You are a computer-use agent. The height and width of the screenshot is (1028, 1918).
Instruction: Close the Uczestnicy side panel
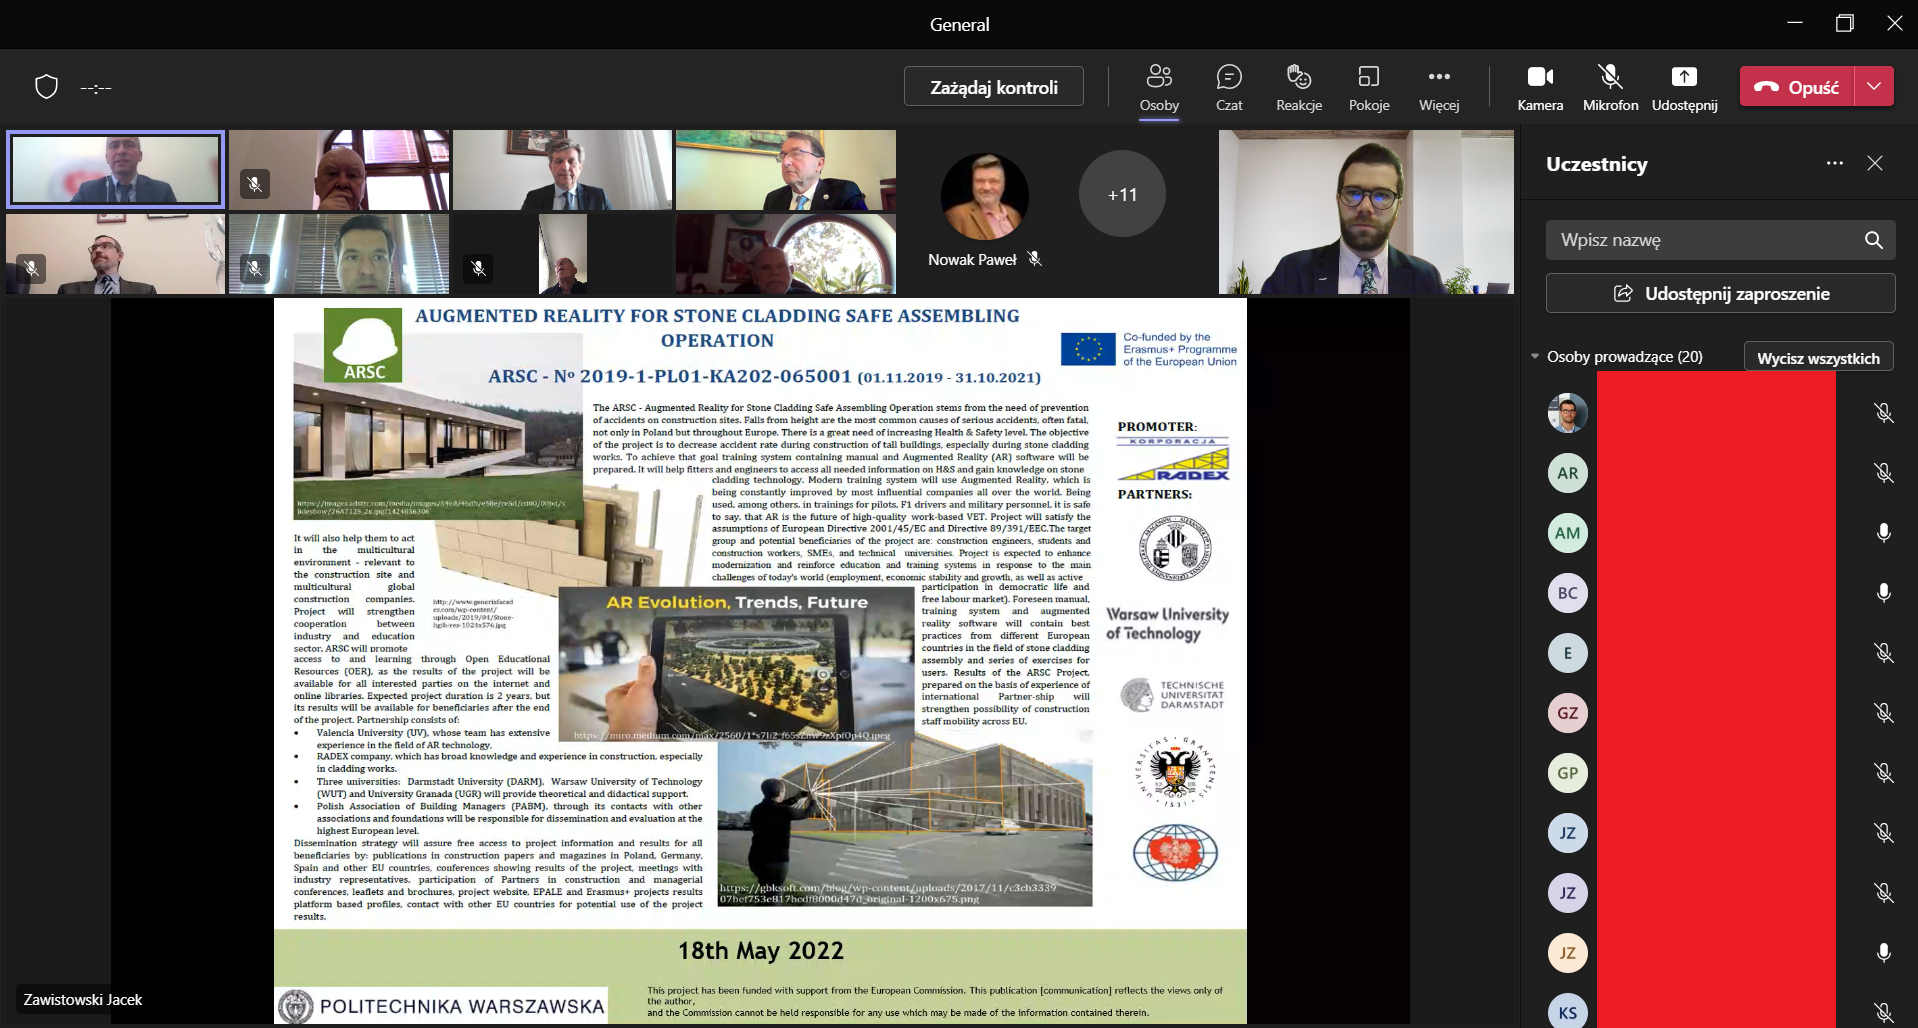click(x=1875, y=163)
